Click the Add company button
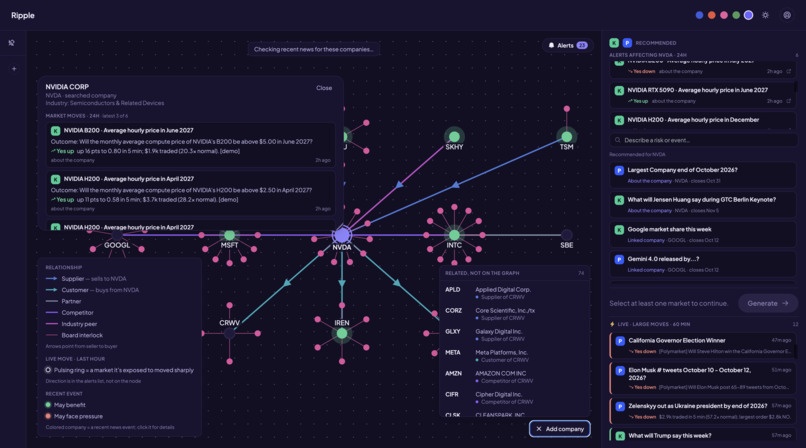This screenshot has width=806, height=448. tap(559, 429)
